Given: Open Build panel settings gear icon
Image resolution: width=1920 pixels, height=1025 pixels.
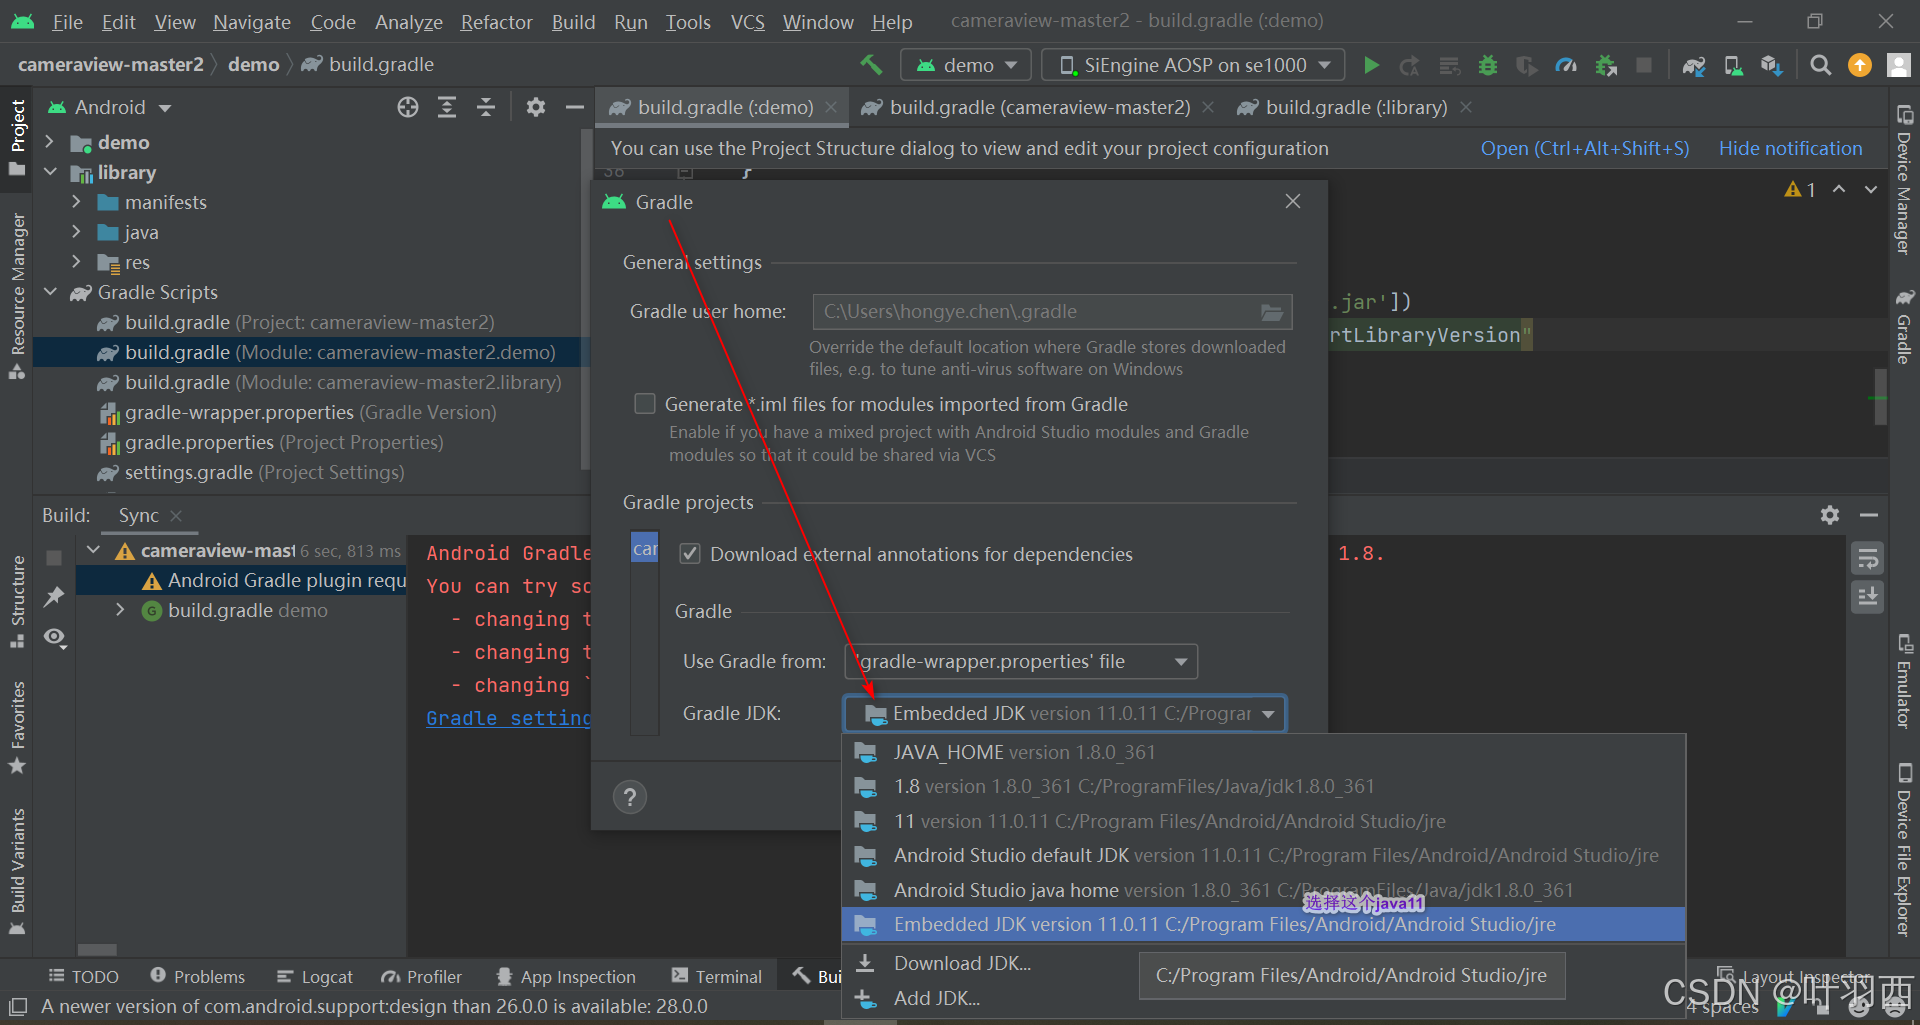Looking at the screenshot, I should coord(1830,515).
